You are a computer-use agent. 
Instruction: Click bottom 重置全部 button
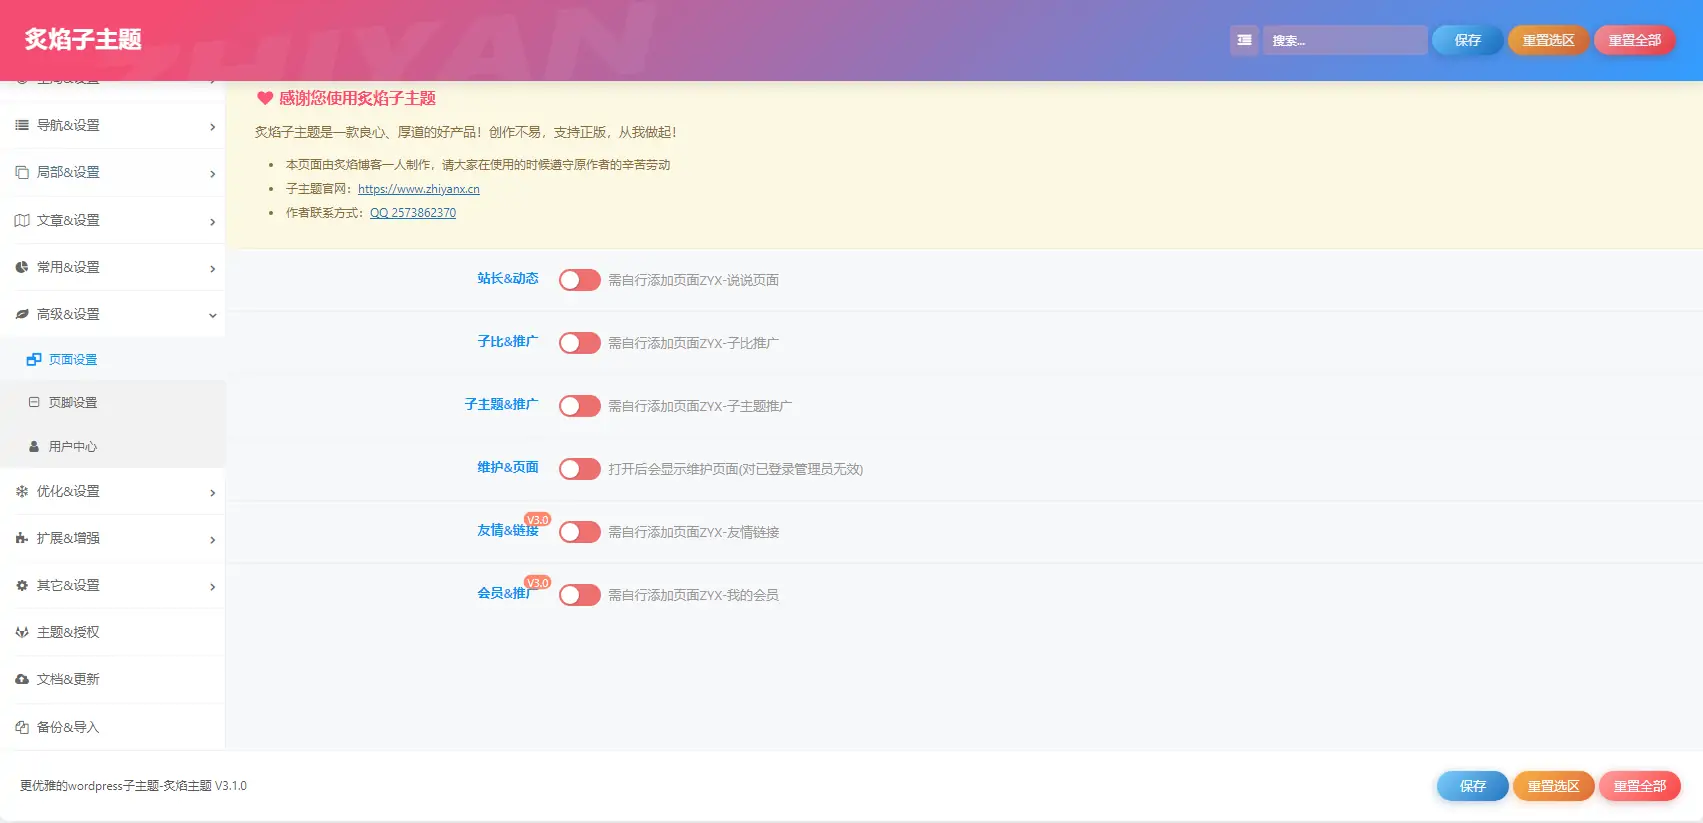pos(1639,786)
